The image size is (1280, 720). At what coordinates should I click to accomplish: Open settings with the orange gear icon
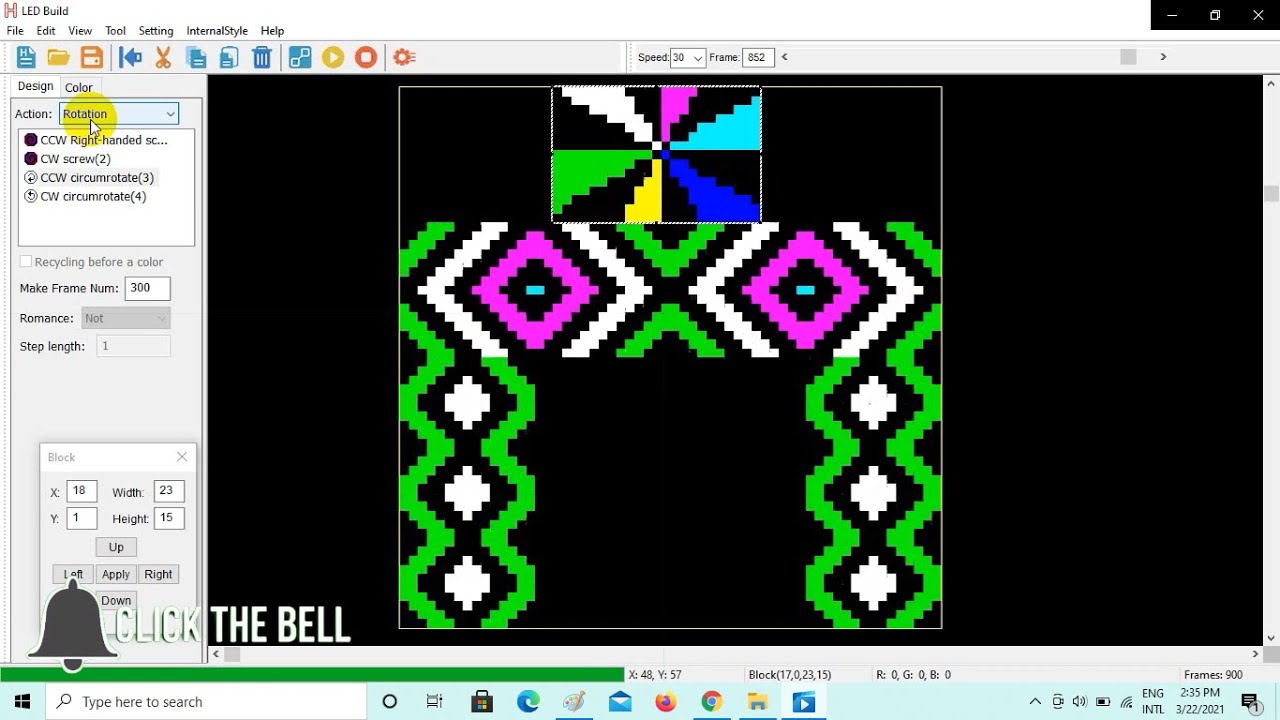[x=404, y=57]
